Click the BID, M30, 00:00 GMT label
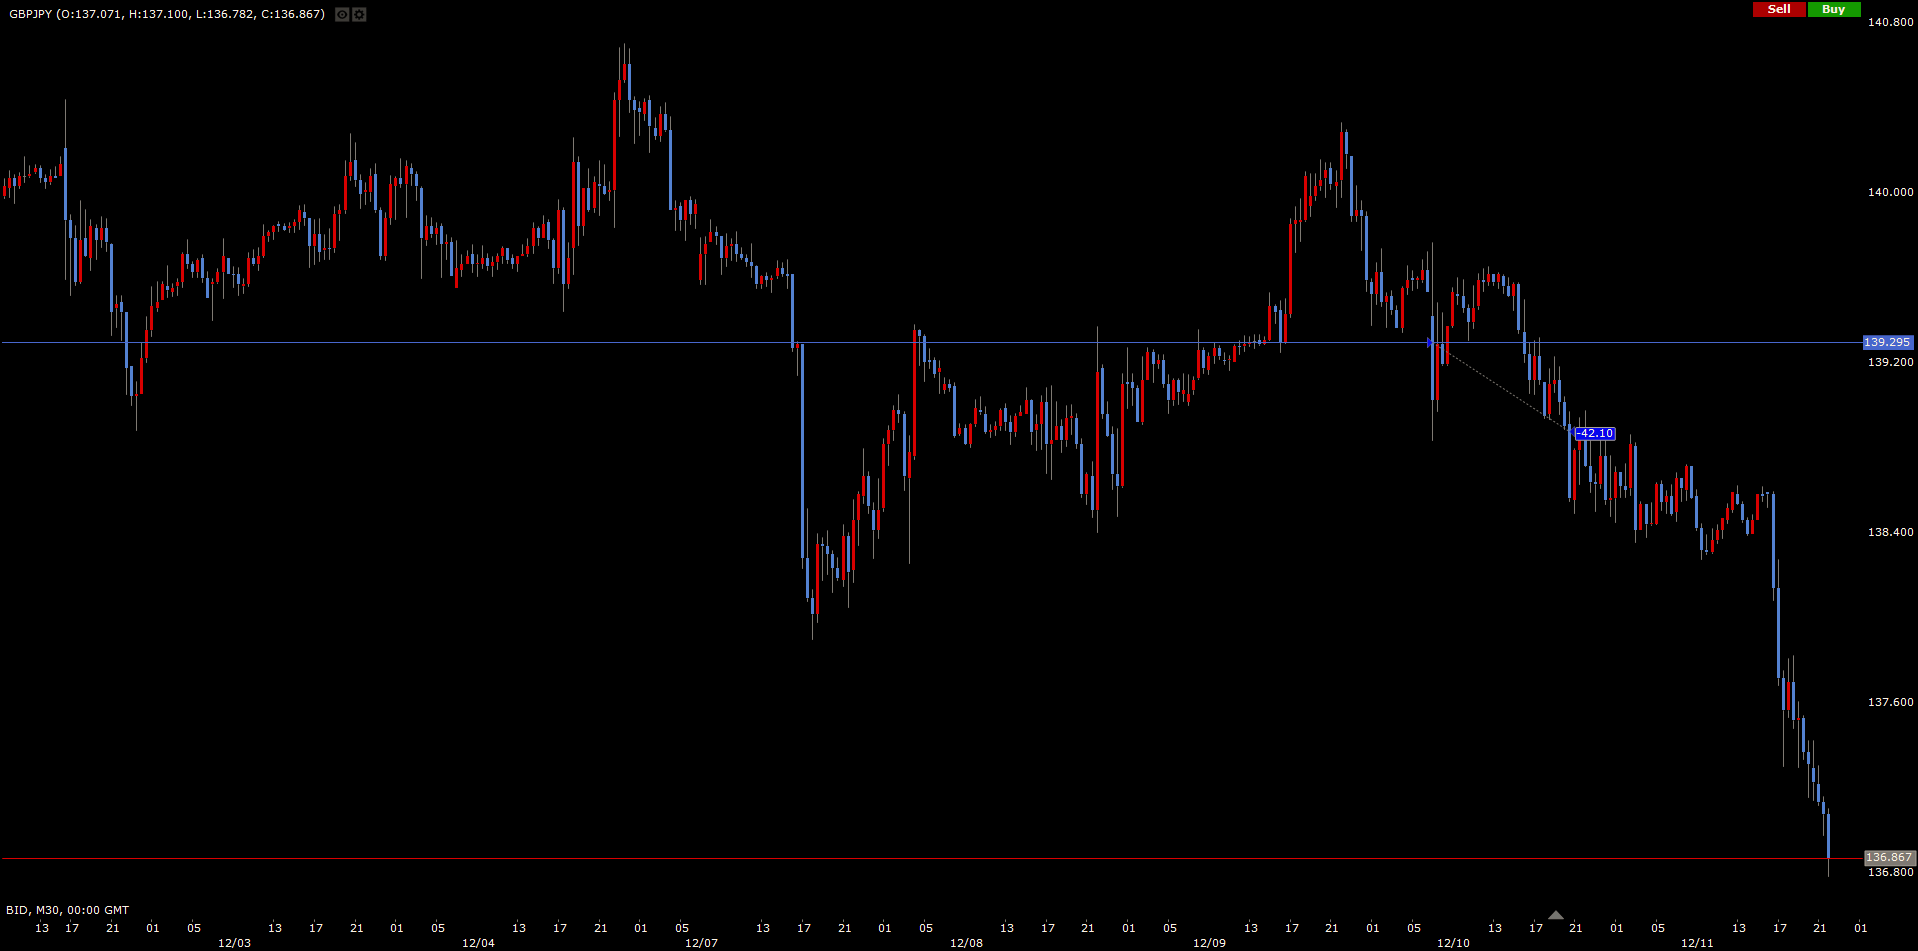Image resolution: width=1918 pixels, height=951 pixels. pos(67,910)
